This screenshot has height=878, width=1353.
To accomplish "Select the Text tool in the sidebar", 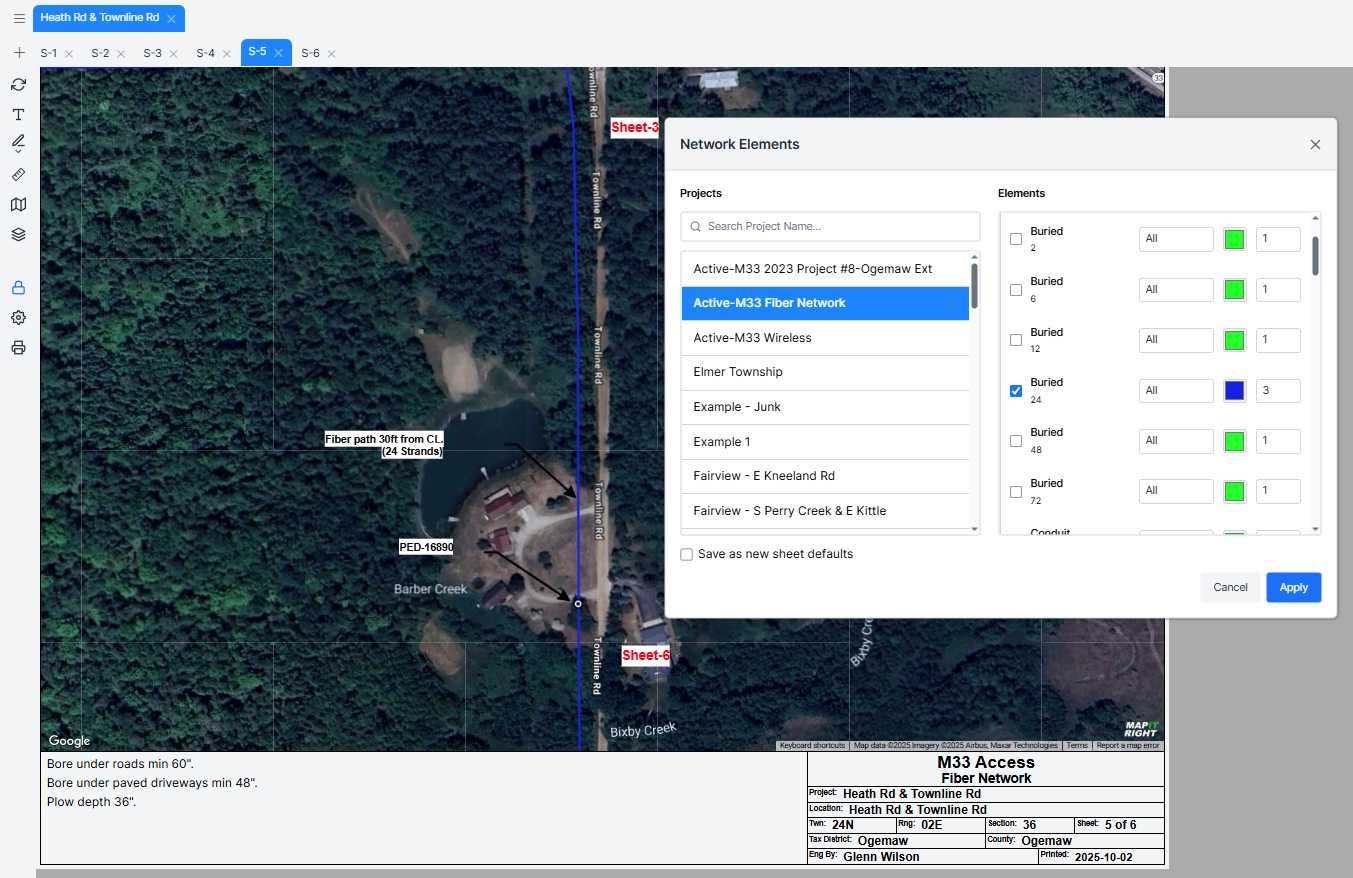I will 18,114.
